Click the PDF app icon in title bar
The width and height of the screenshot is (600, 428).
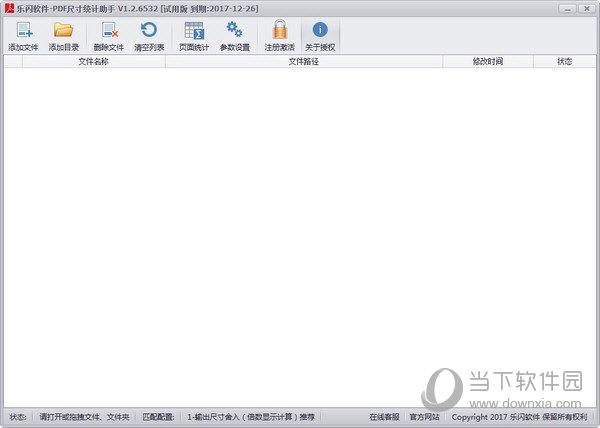(x=9, y=8)
